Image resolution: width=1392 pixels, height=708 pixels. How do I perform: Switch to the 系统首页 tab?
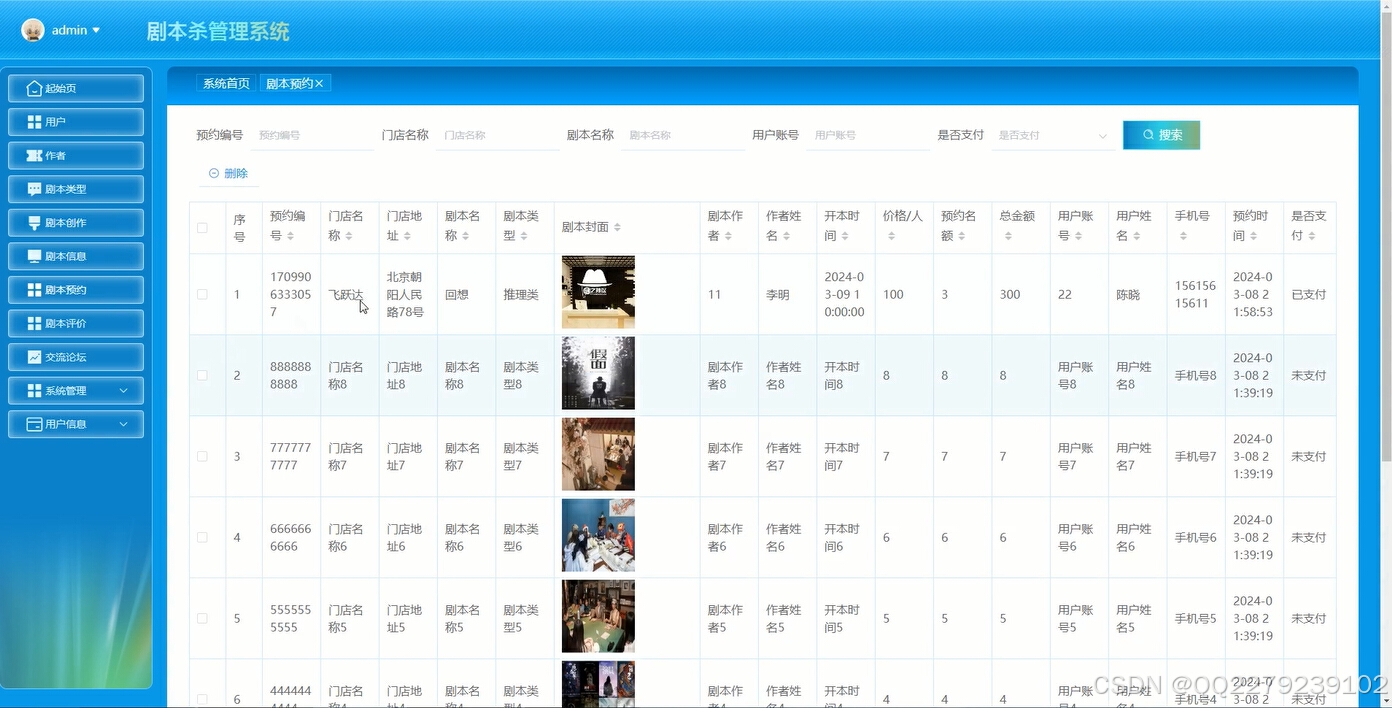click(226, 83)
